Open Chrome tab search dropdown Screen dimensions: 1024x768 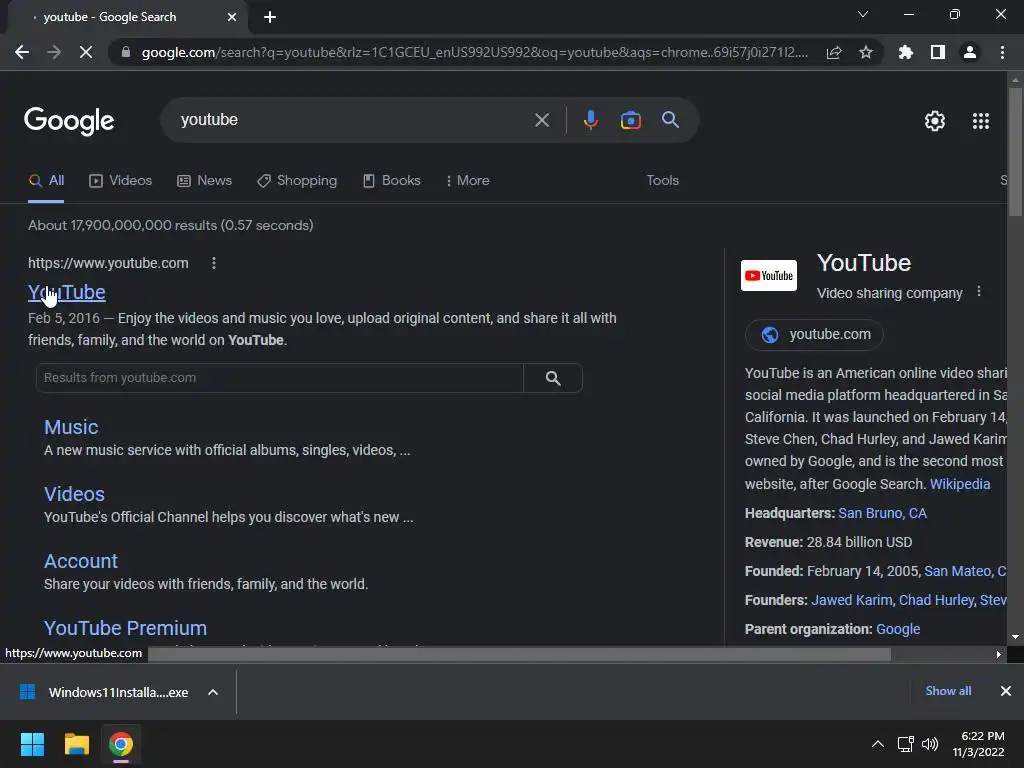pyautogui.click(x=863, y=14)
